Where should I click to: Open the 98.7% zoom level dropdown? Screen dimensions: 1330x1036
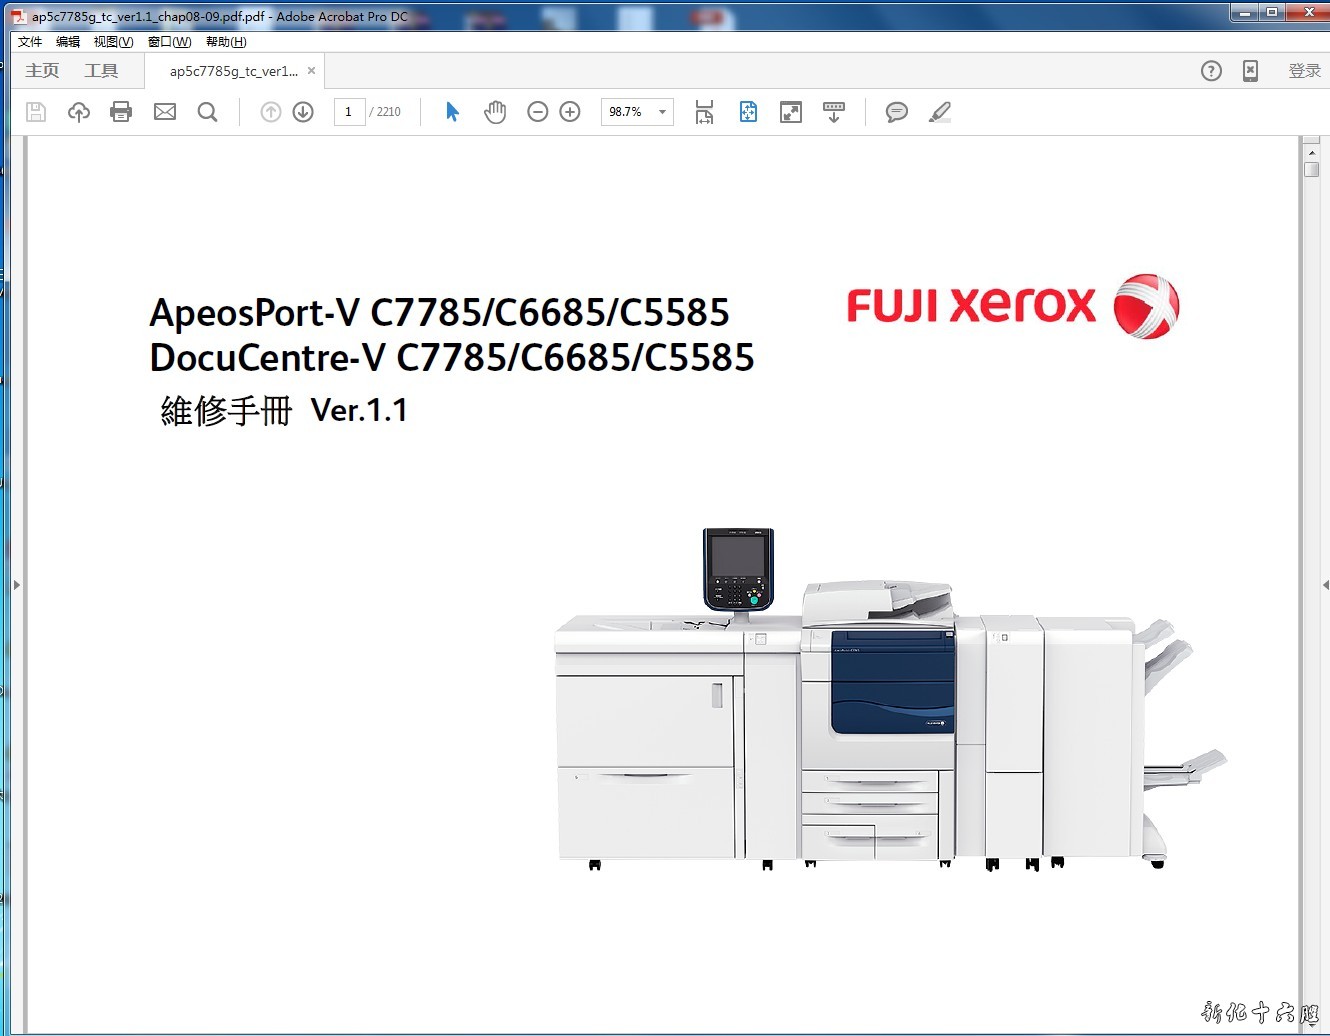[x=662, y=112]
